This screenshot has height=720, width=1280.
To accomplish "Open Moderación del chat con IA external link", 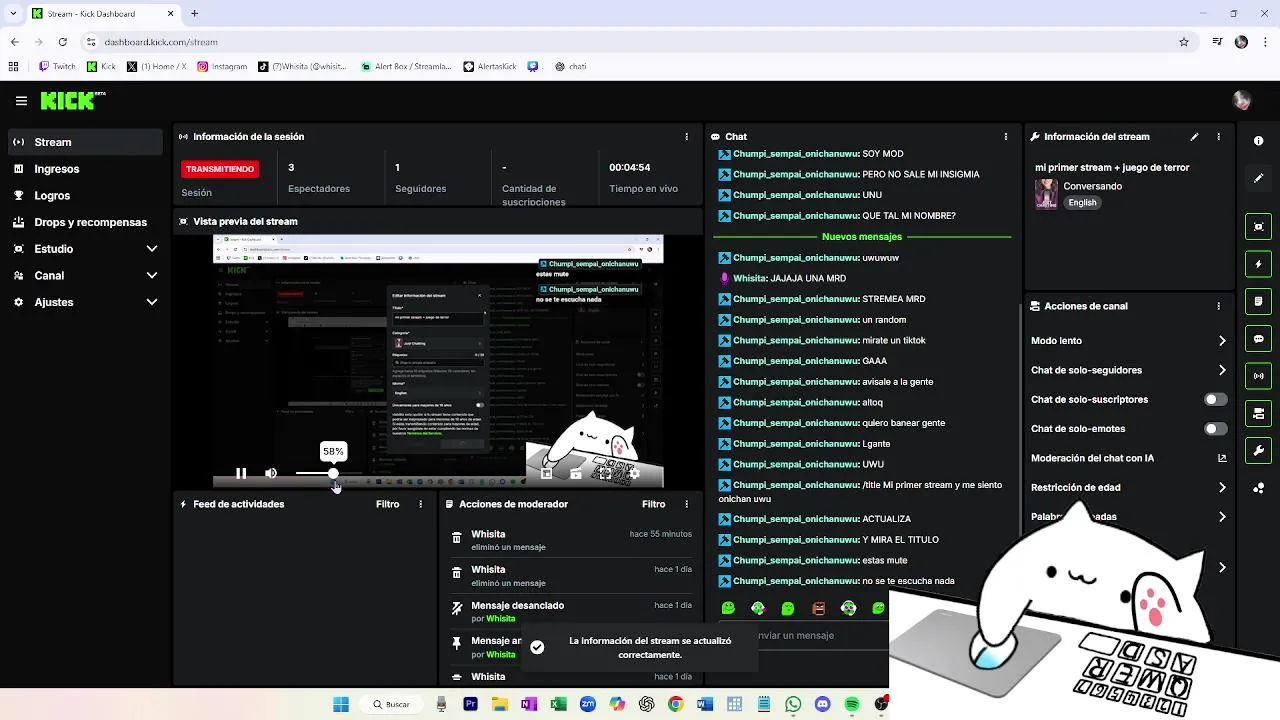I will (x=1222, y=458).
